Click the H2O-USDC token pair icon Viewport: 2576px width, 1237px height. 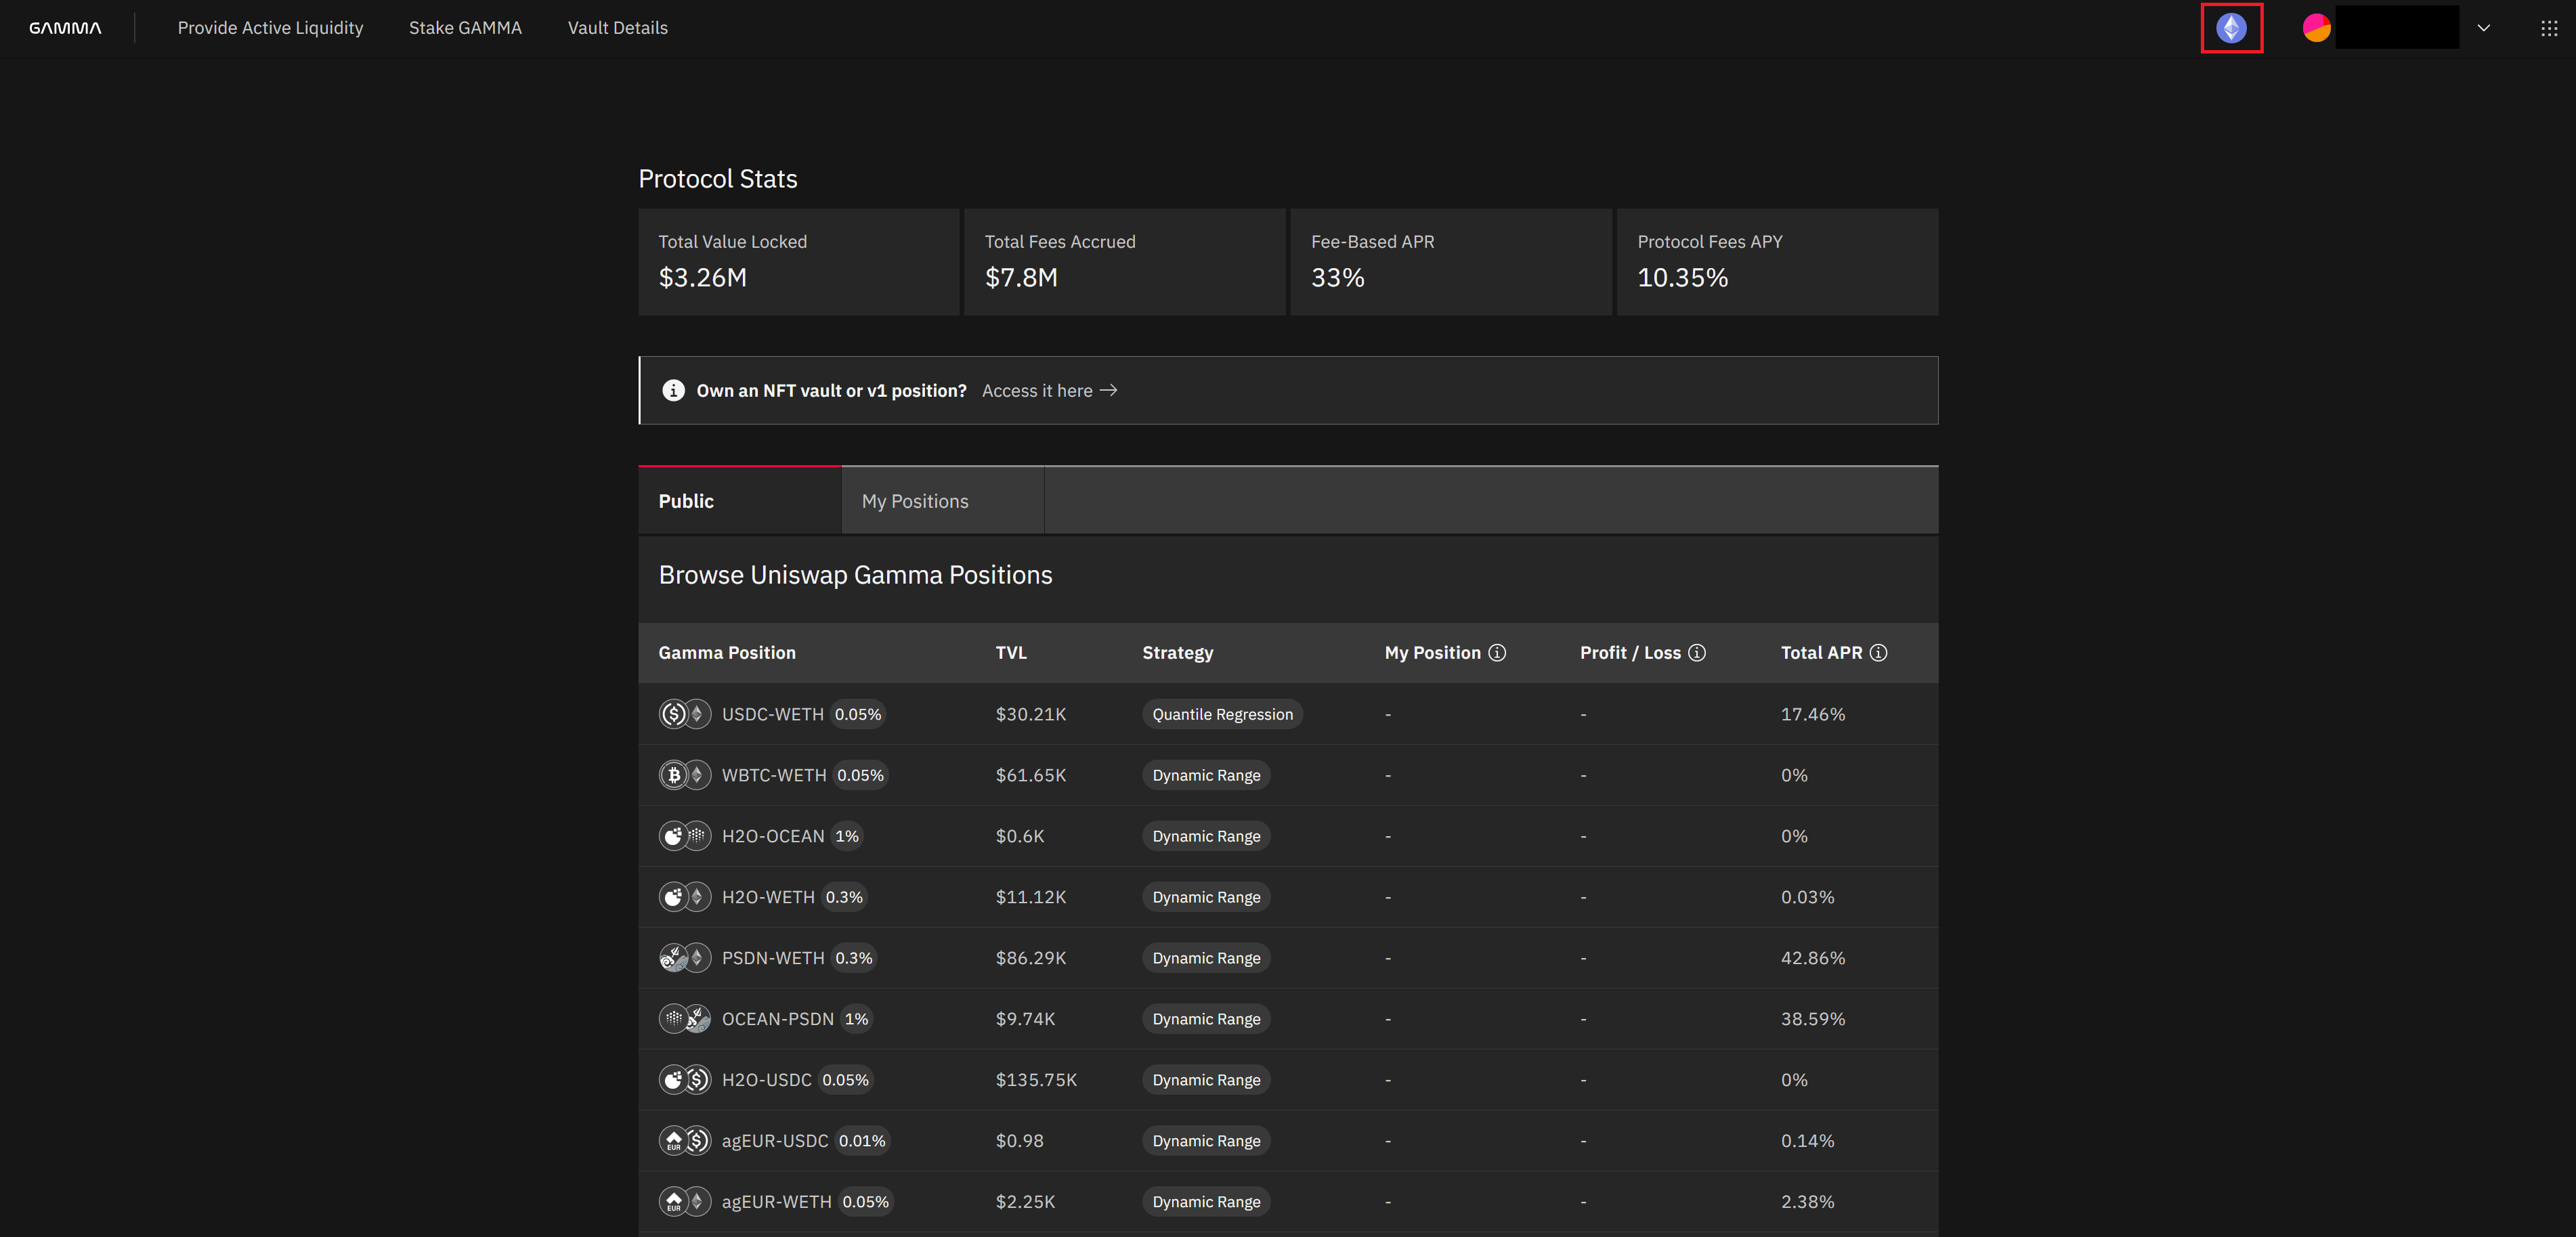coord(685,1080)
